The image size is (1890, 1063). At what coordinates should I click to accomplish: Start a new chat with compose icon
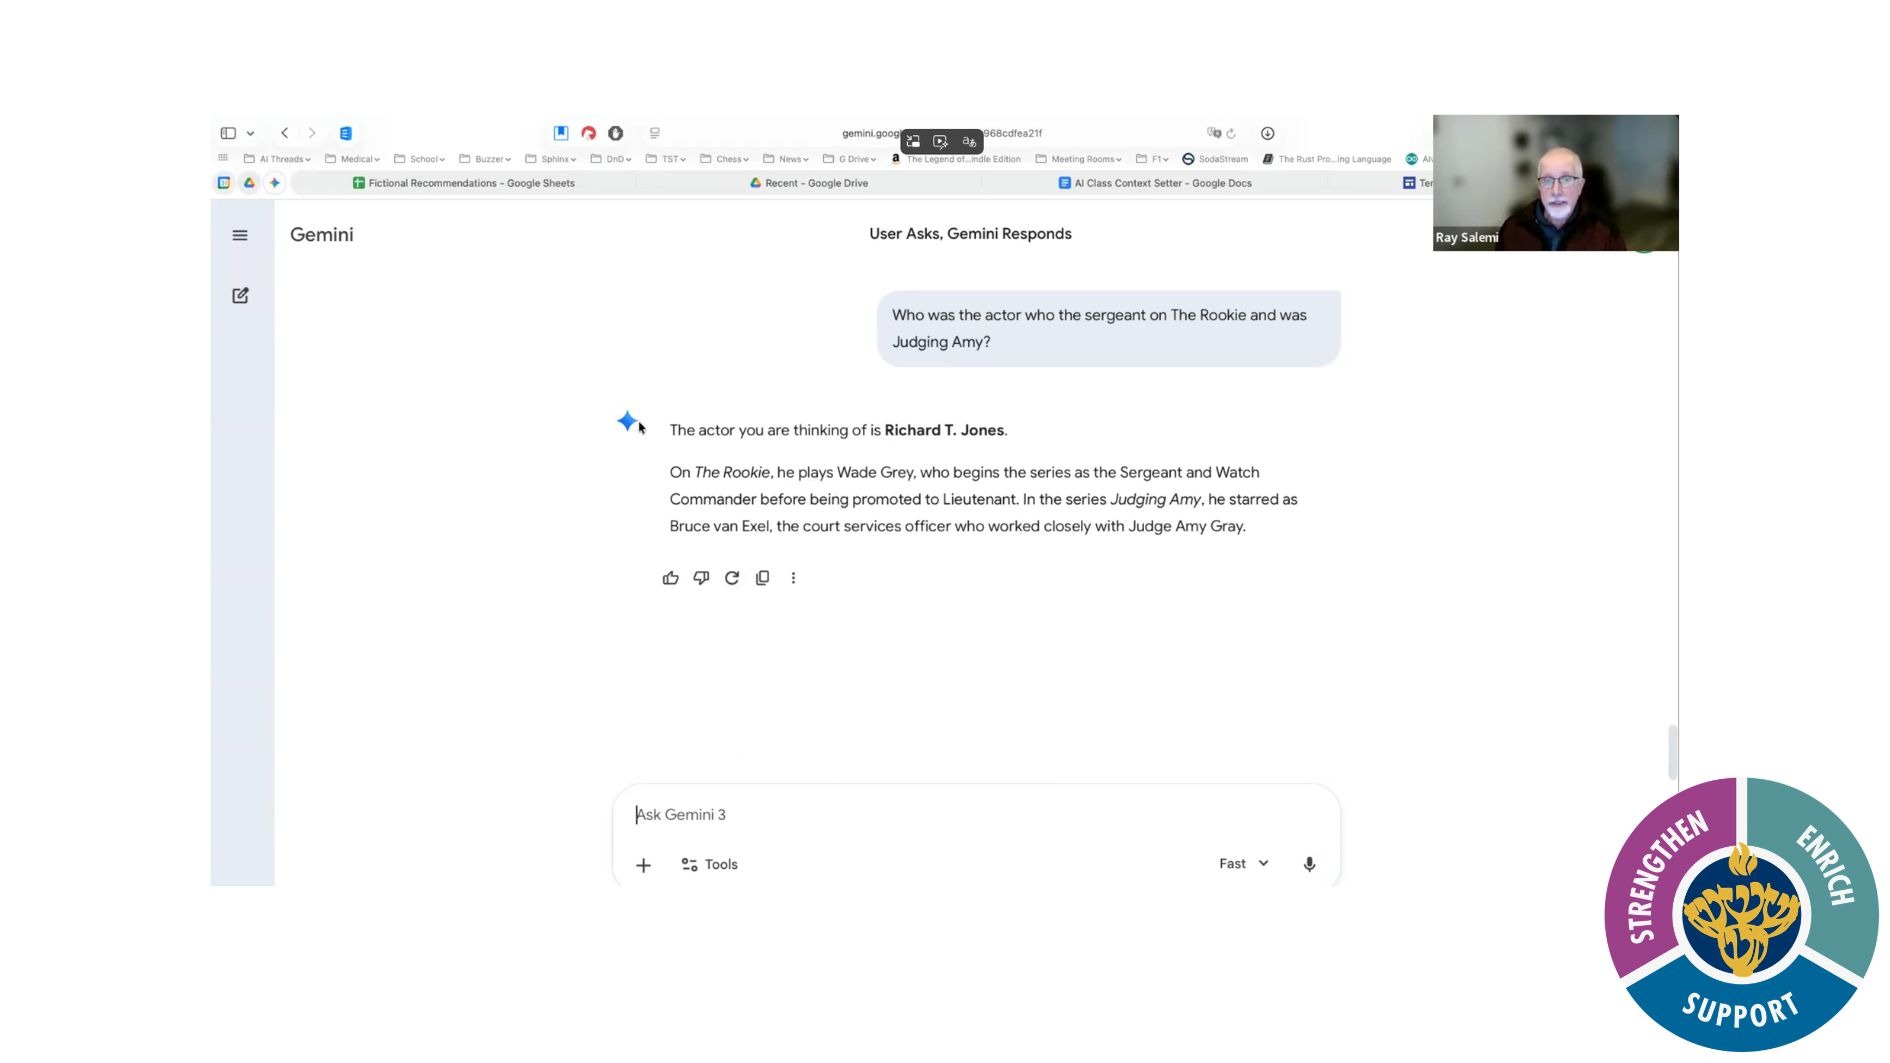pos(240,295)
